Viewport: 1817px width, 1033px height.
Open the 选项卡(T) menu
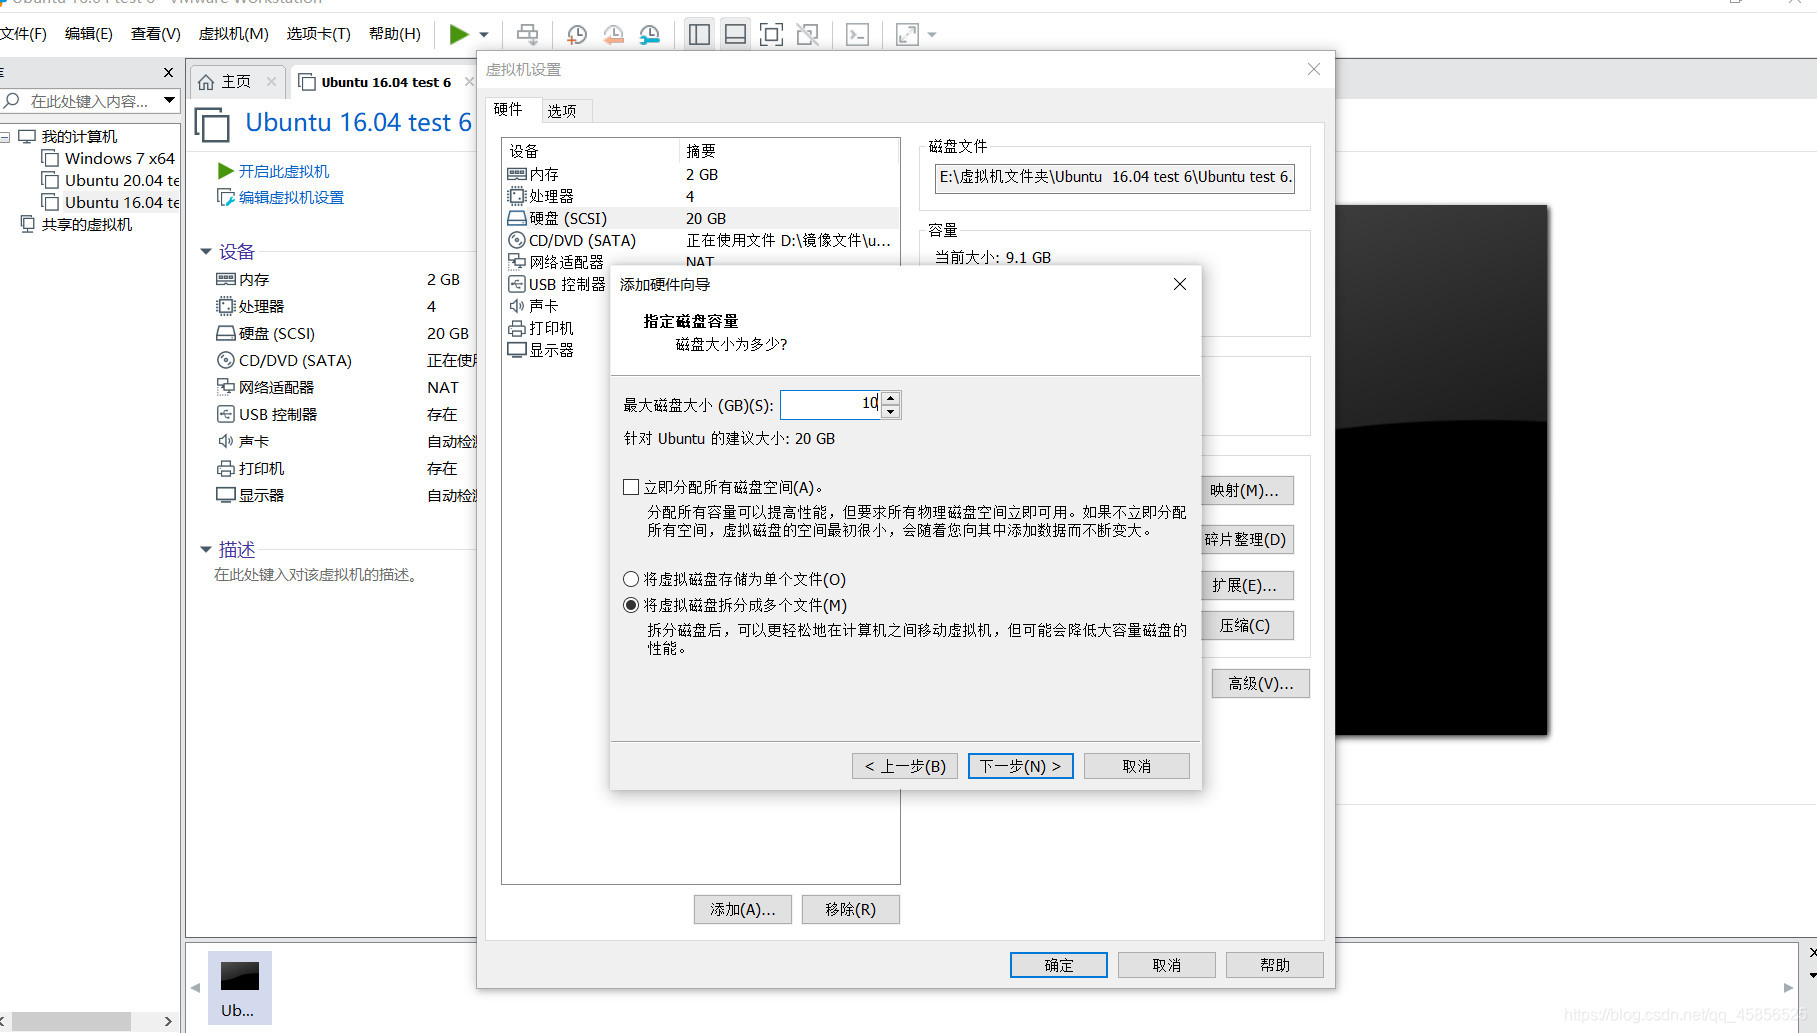coord(318,34)
